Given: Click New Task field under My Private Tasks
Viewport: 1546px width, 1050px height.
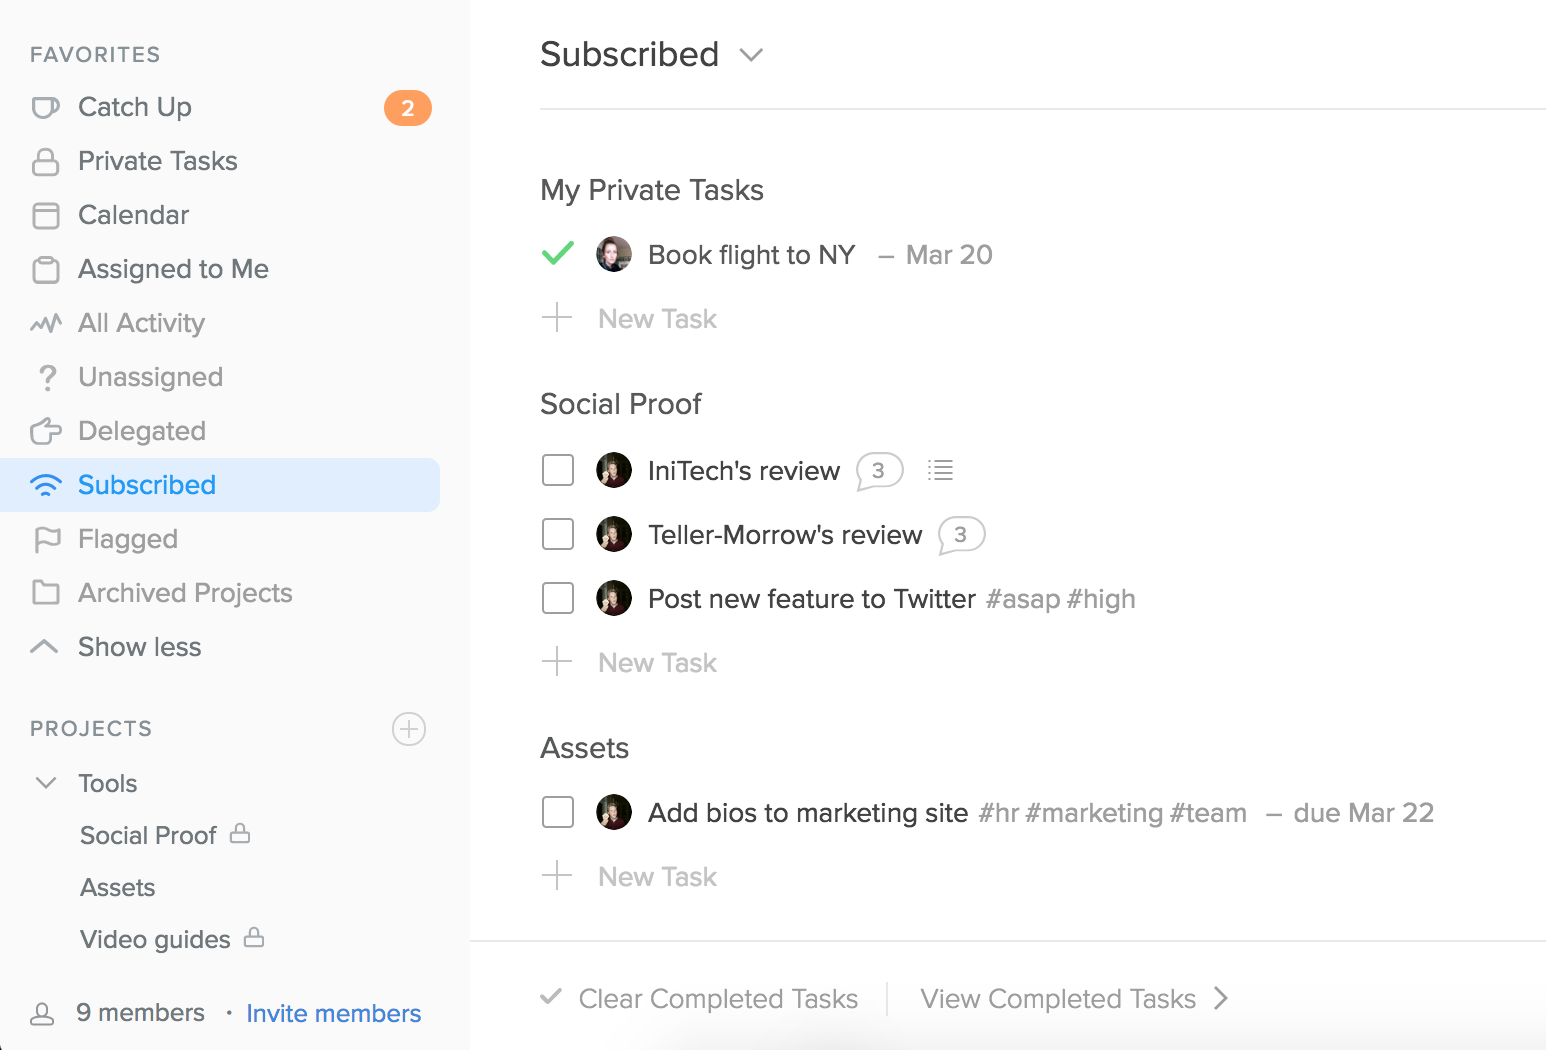Looking at the screenshot, I should tap(657, 319).
